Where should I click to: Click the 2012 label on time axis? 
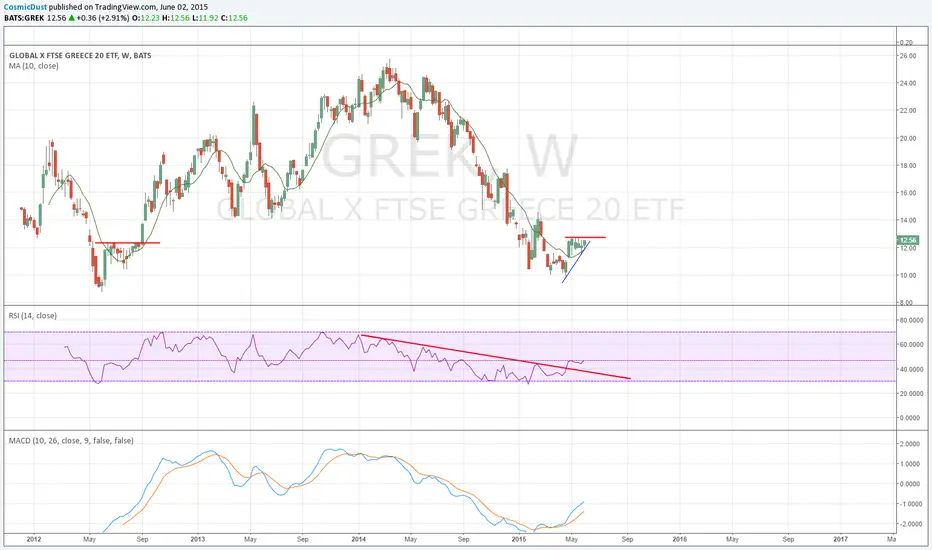[x=34, y=539]
